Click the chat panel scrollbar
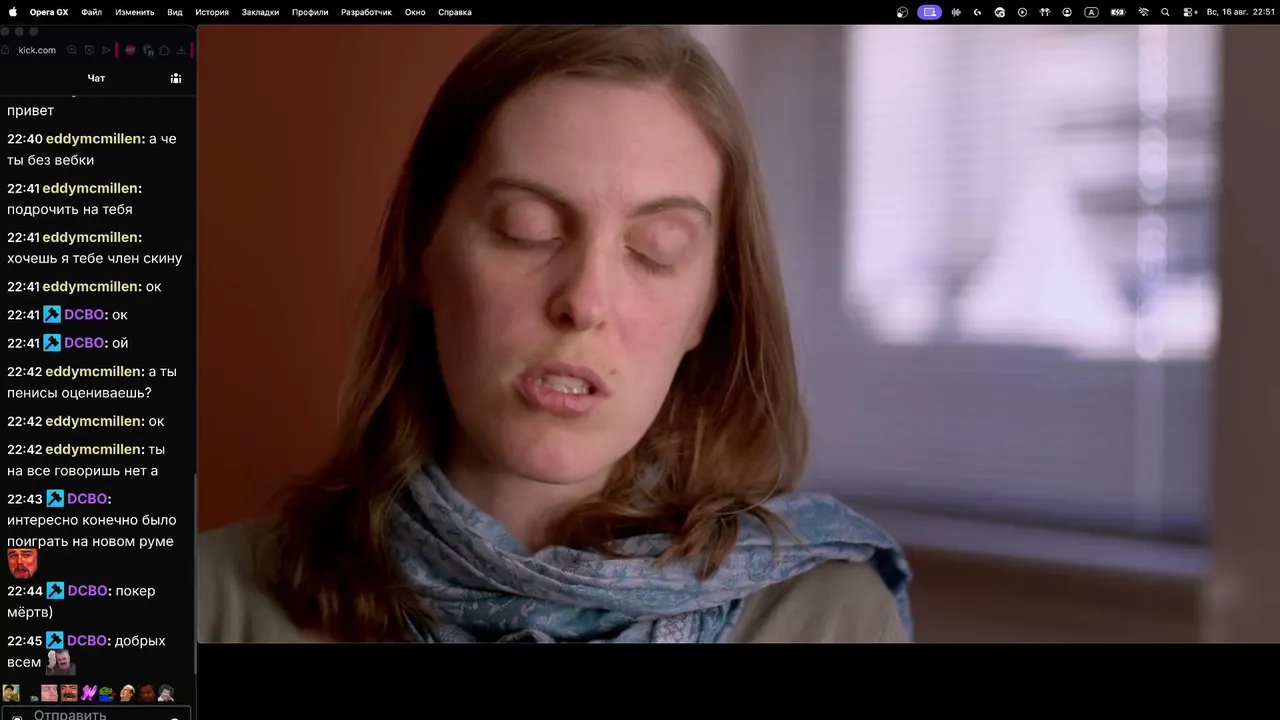 pyautogui.click(x=195, y=575)
